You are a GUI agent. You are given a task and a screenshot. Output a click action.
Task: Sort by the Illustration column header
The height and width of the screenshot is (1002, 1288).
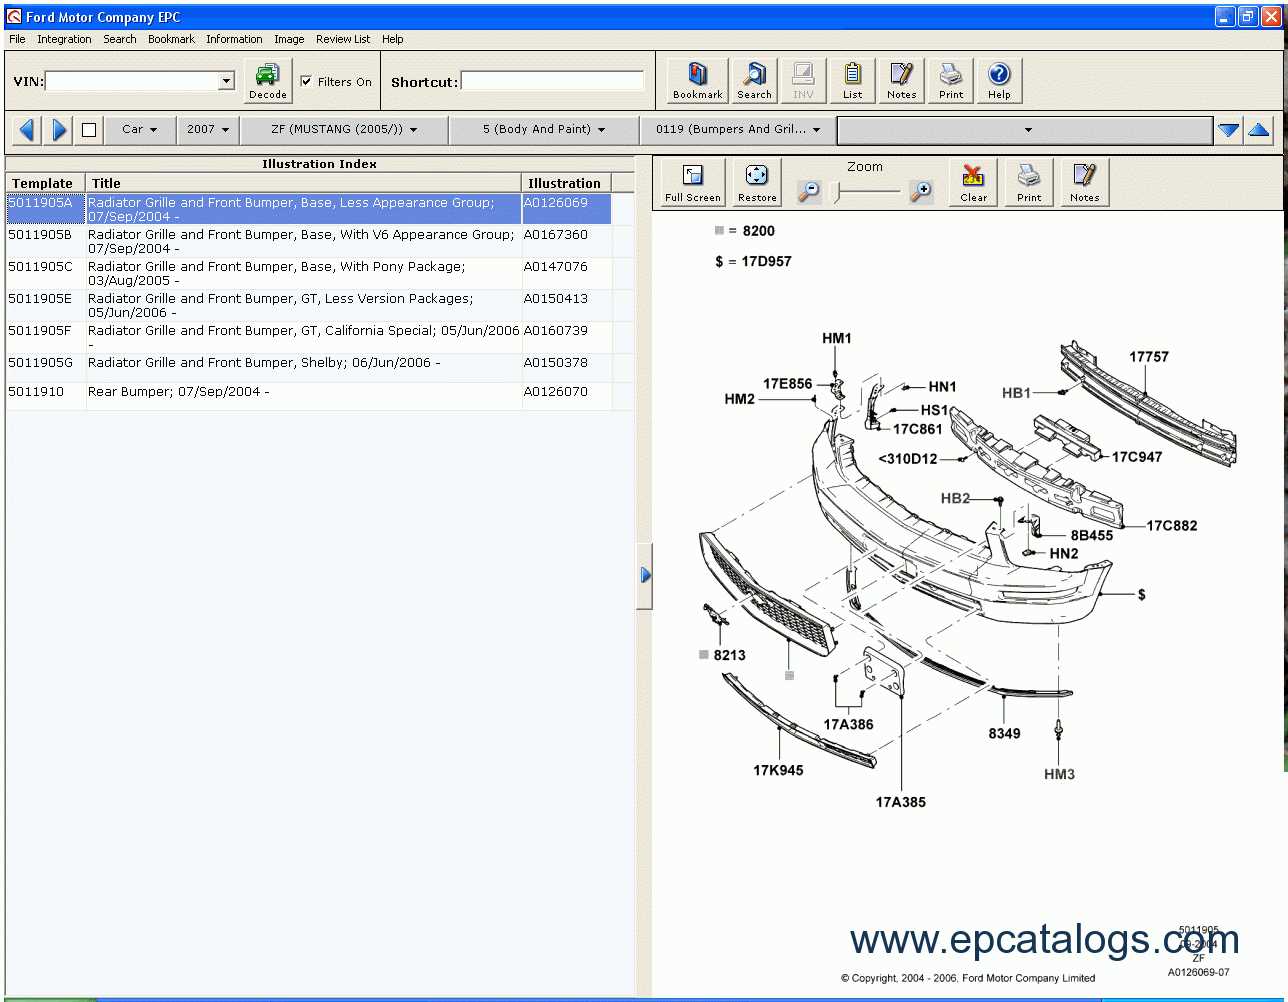(566, 183)
